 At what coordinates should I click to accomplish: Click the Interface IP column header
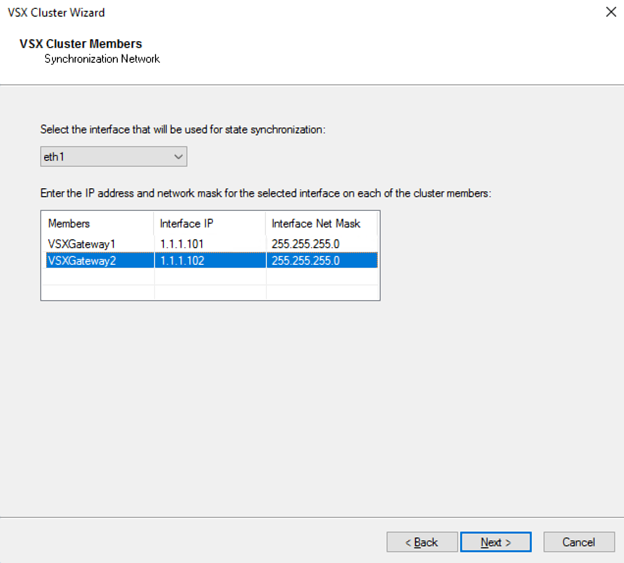coord(210,224)
